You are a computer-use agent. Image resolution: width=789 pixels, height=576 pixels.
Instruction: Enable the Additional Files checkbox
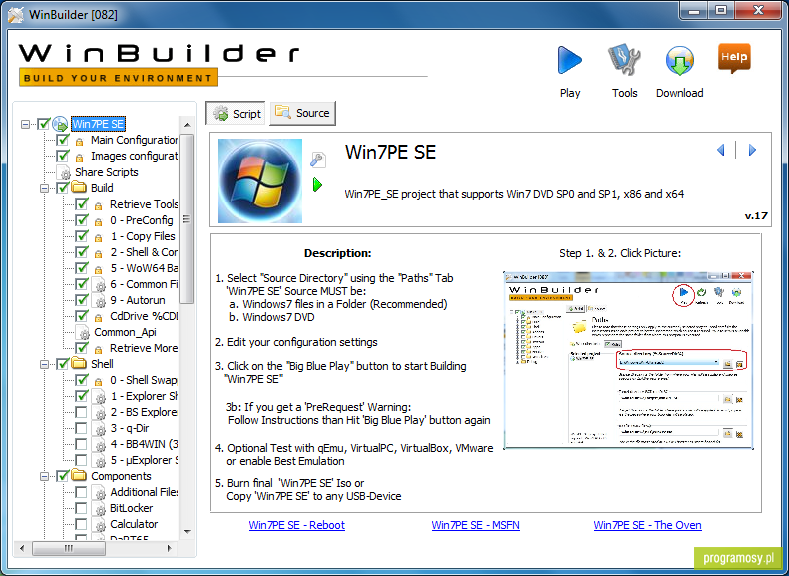pos(81,492)
